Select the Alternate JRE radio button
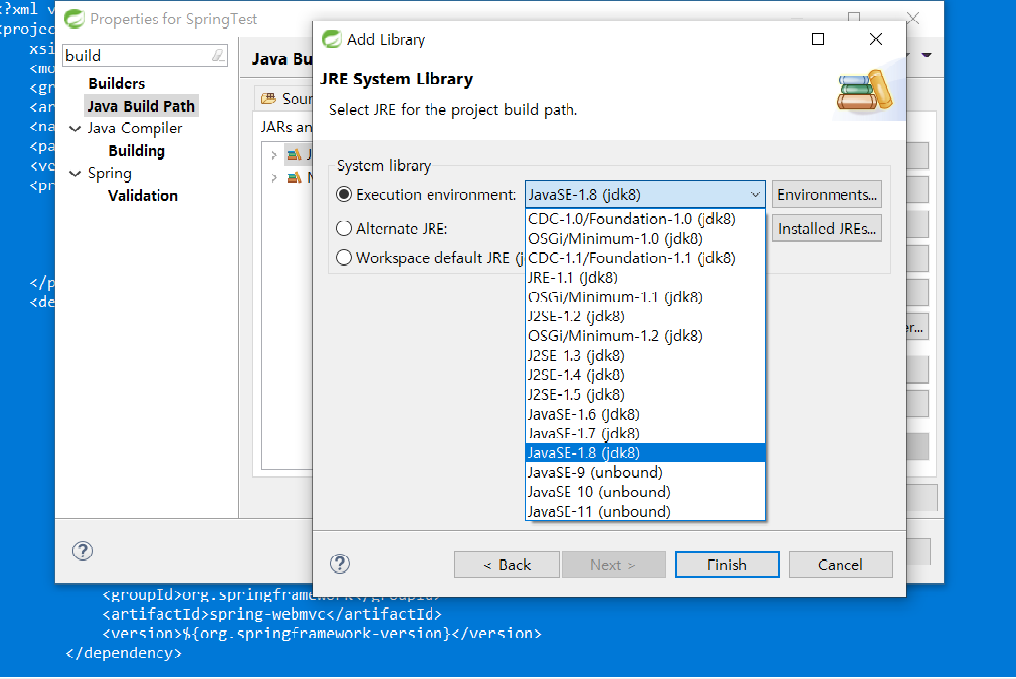The width and height of the screenshot is (1016, 679). pos(344,228)
